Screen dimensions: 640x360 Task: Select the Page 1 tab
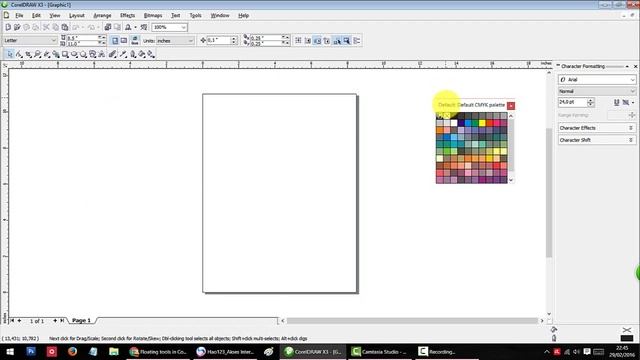tap(81, 321)
